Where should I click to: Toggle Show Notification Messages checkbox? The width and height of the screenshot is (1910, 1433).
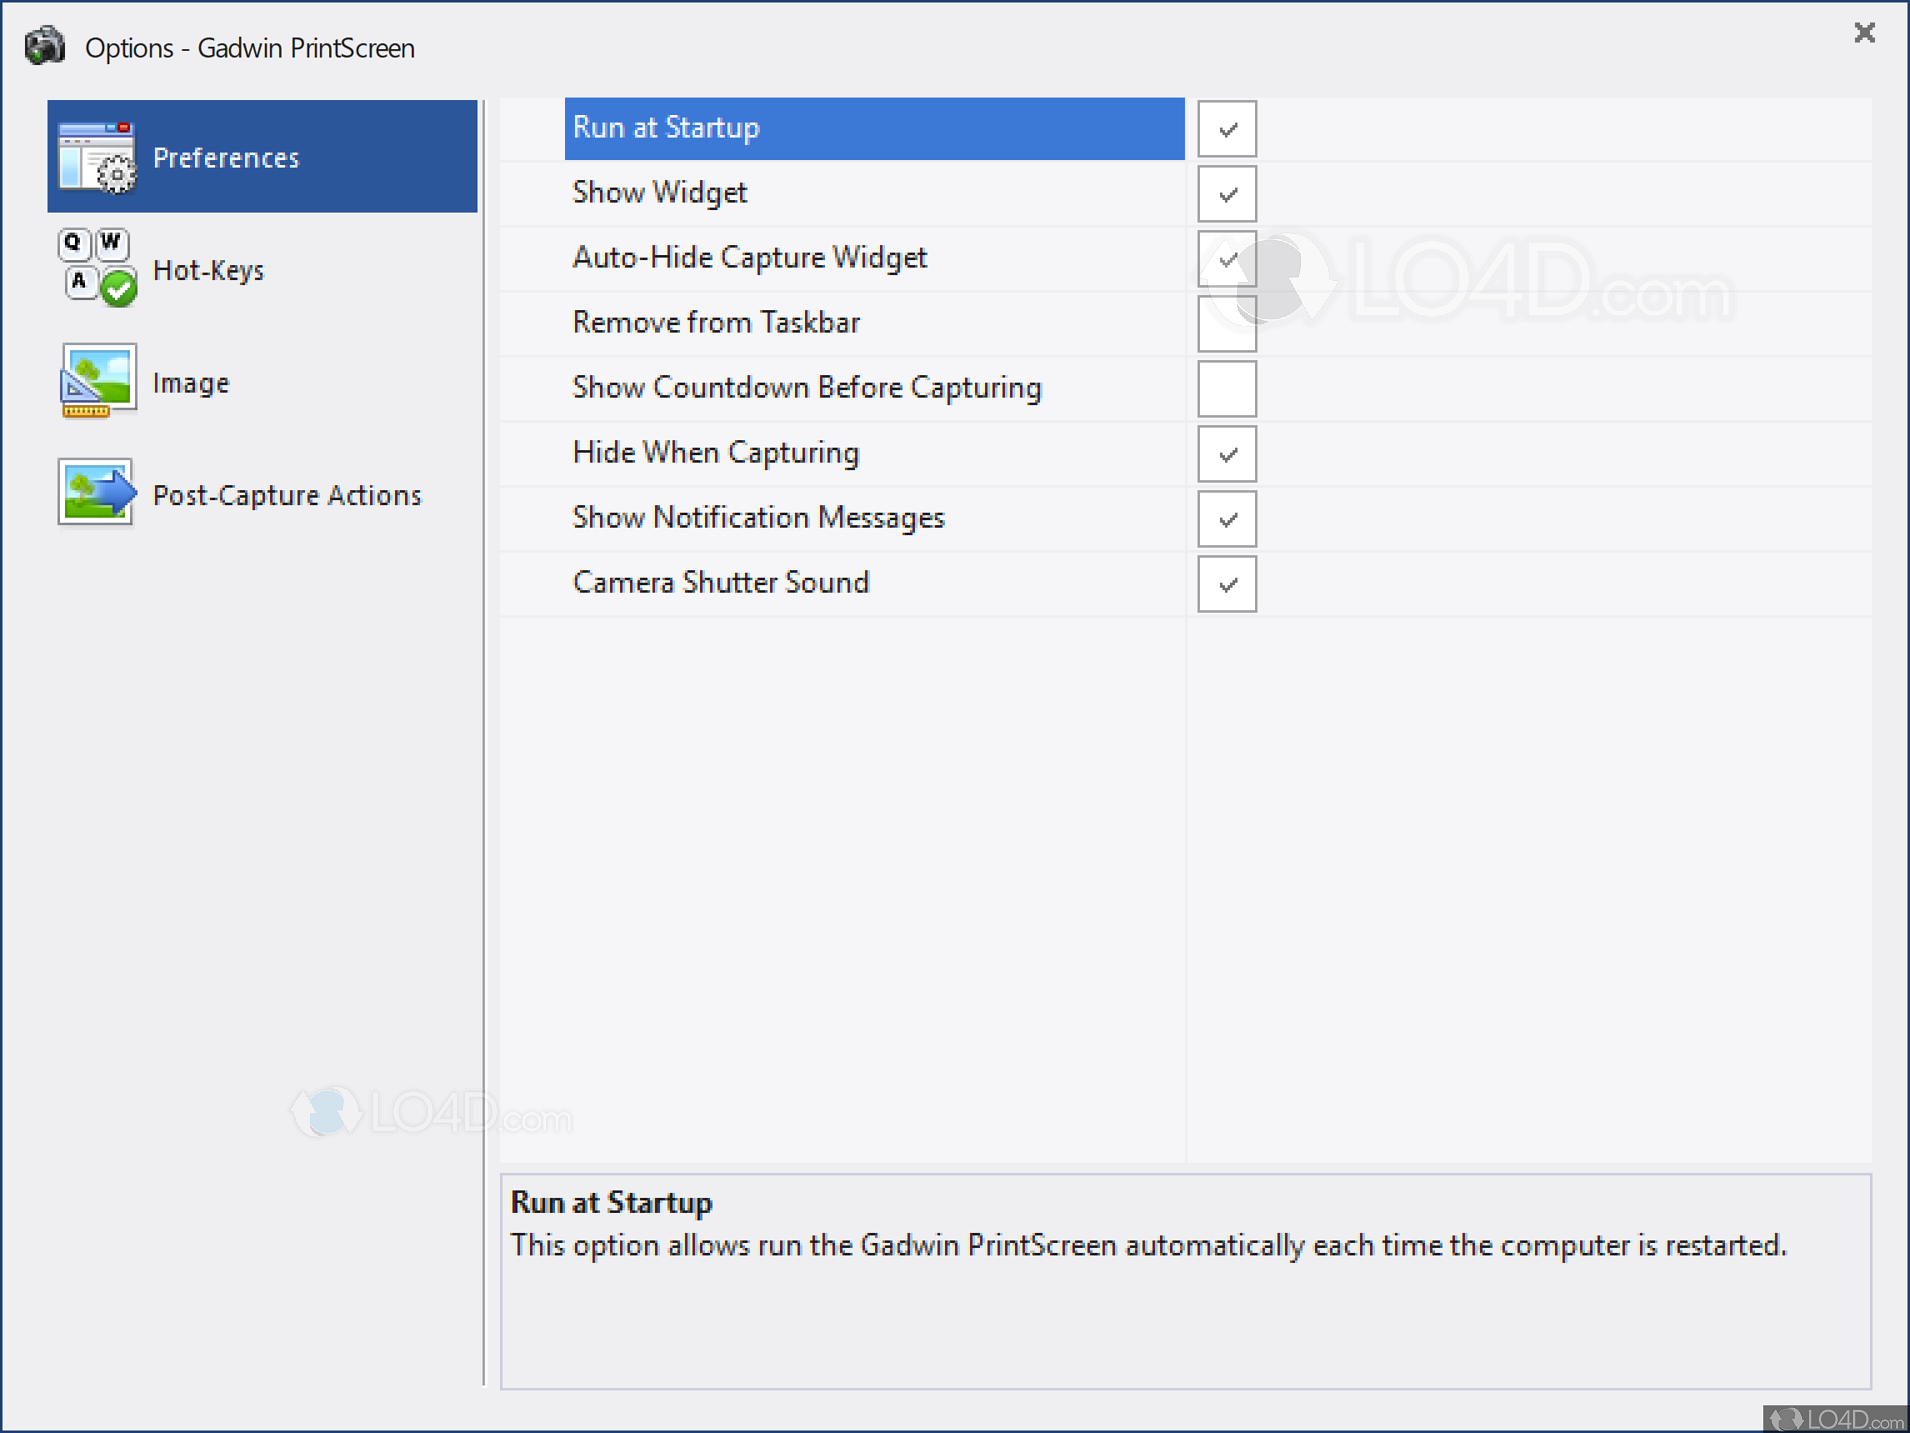1227,518
